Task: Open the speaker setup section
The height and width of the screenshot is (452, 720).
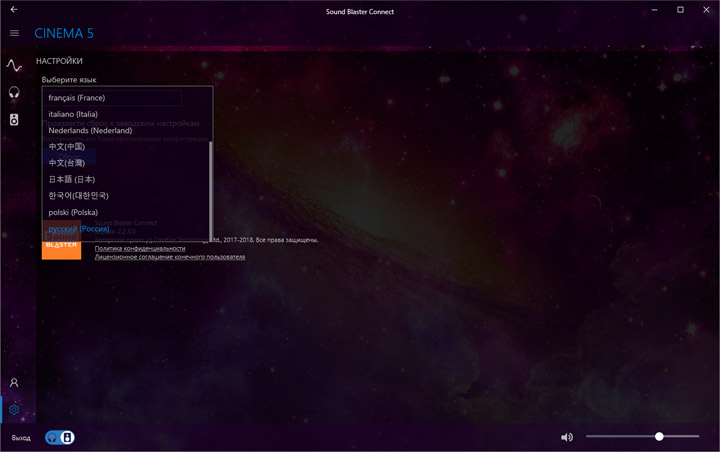Action: tap(14, 120)
